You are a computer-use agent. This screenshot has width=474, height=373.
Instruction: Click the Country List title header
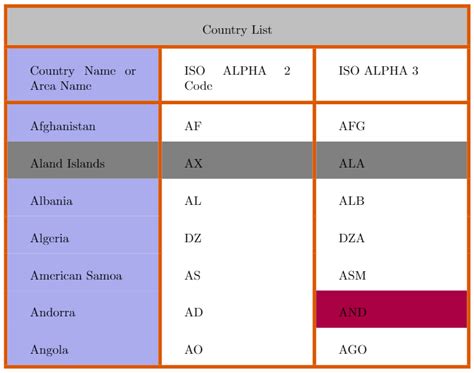tap(237, 27)
